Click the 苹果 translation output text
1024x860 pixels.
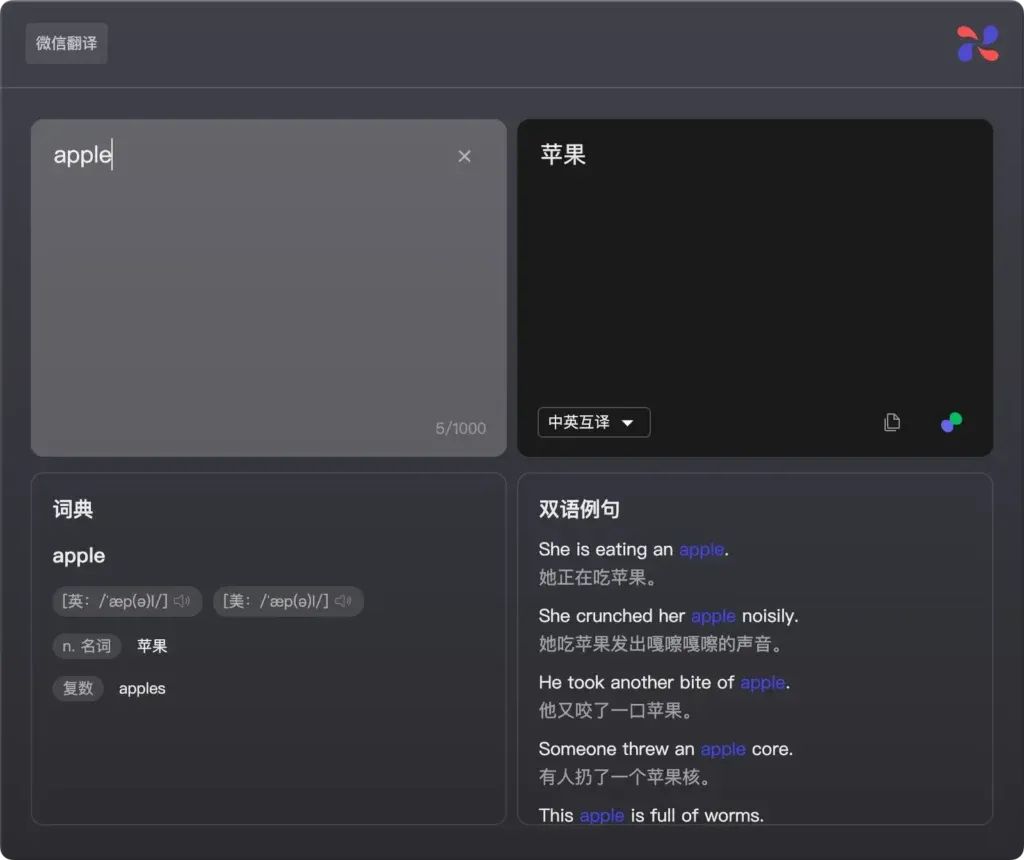coord(563,154)
